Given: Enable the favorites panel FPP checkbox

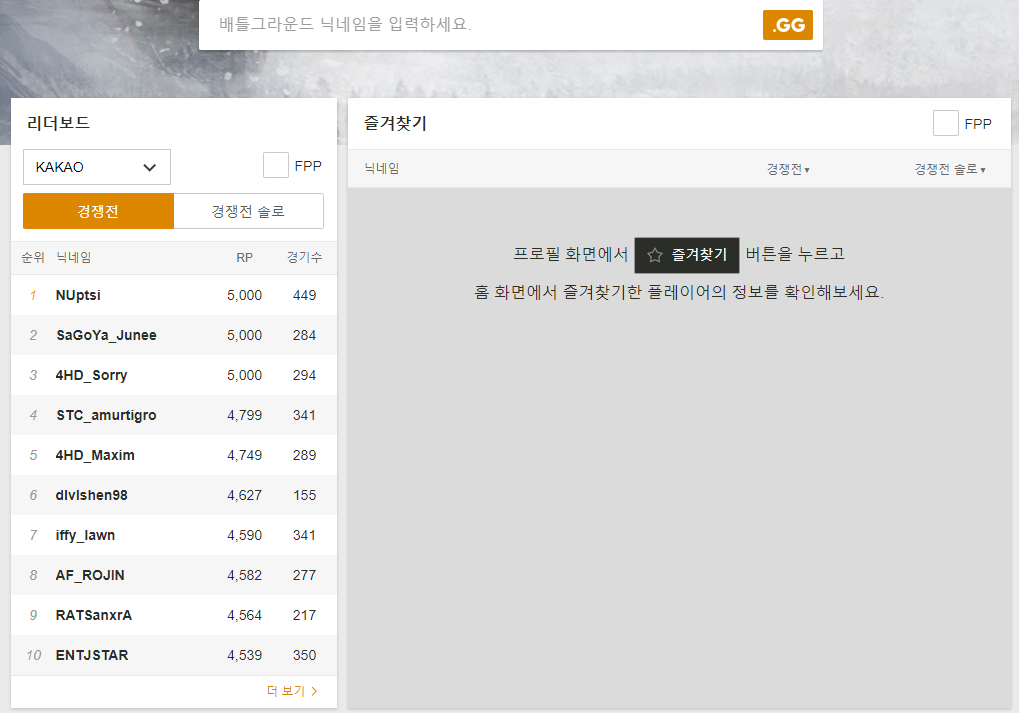Looking at the screenshot, I should tap(946, 123).
